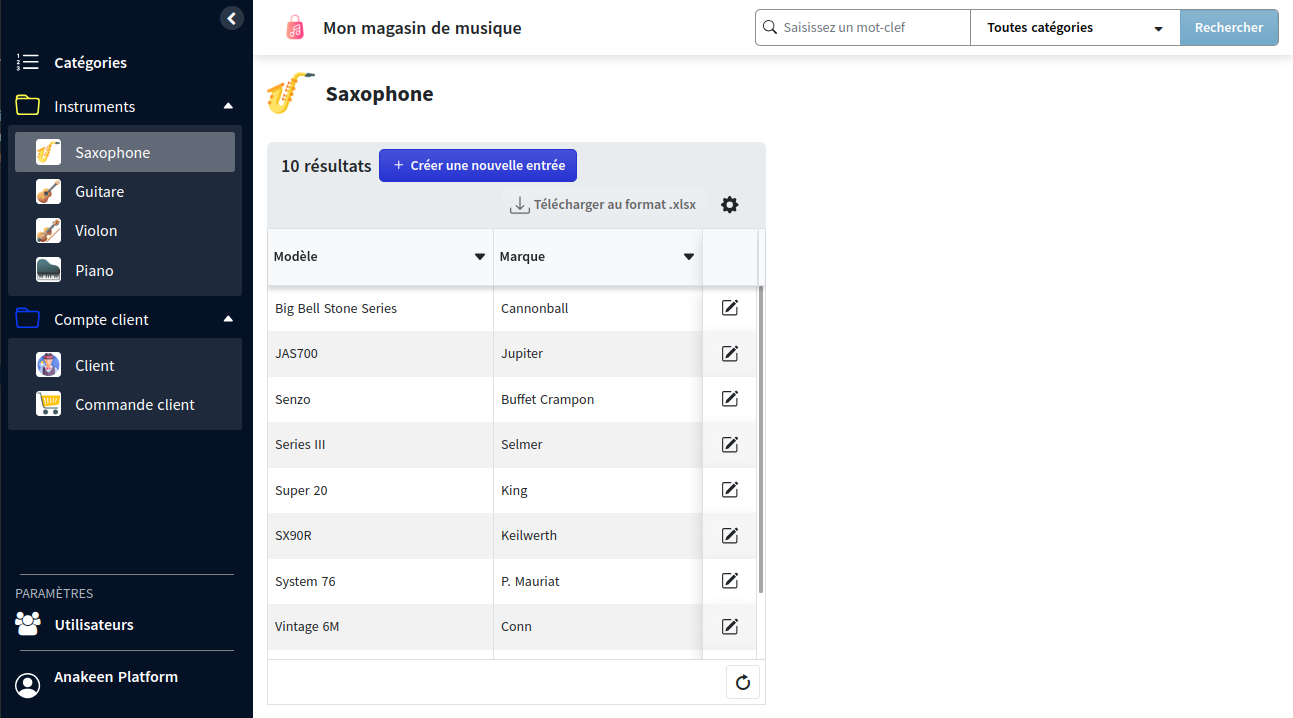Open the Marque column filter dropdown
Screen dimensions: 1293x718
click(689, 256)
